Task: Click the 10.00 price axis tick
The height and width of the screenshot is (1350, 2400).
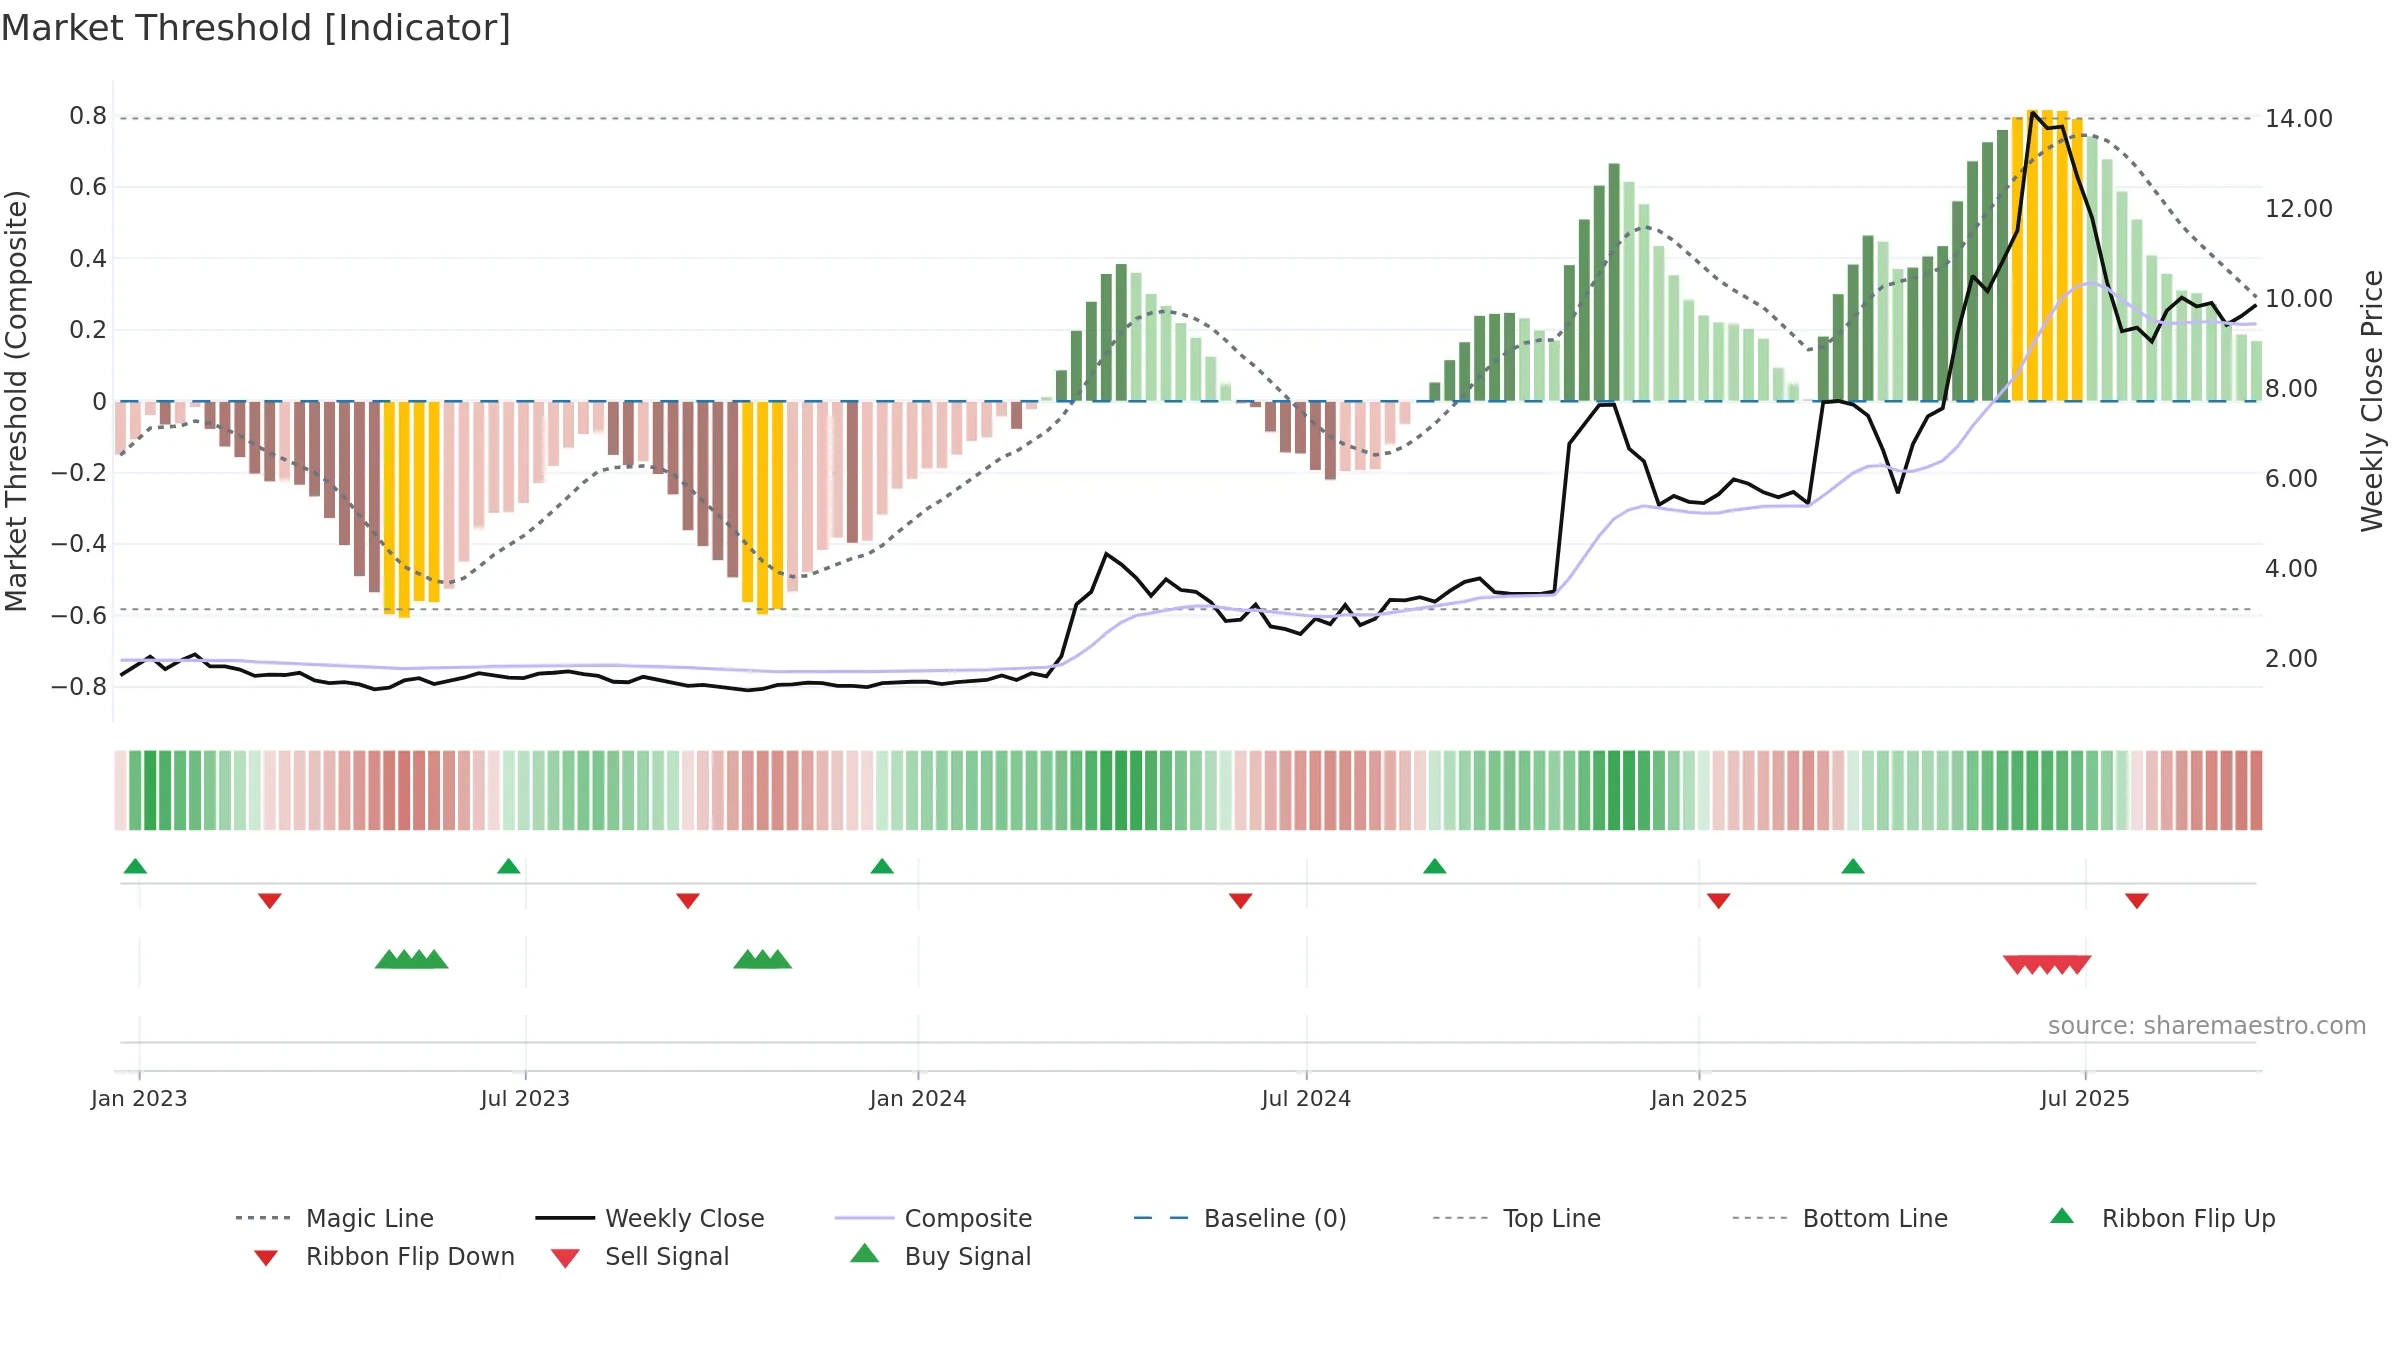Action: click(2299, 299)
